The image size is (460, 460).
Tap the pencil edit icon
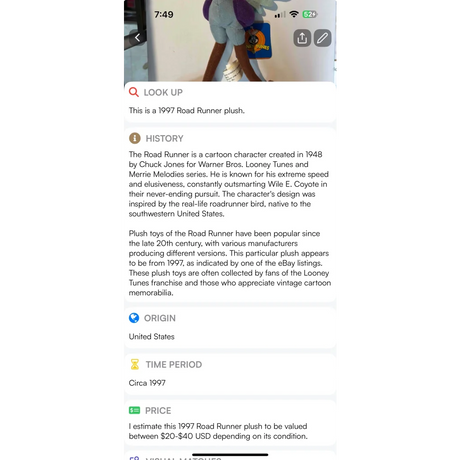click(322, 38)
